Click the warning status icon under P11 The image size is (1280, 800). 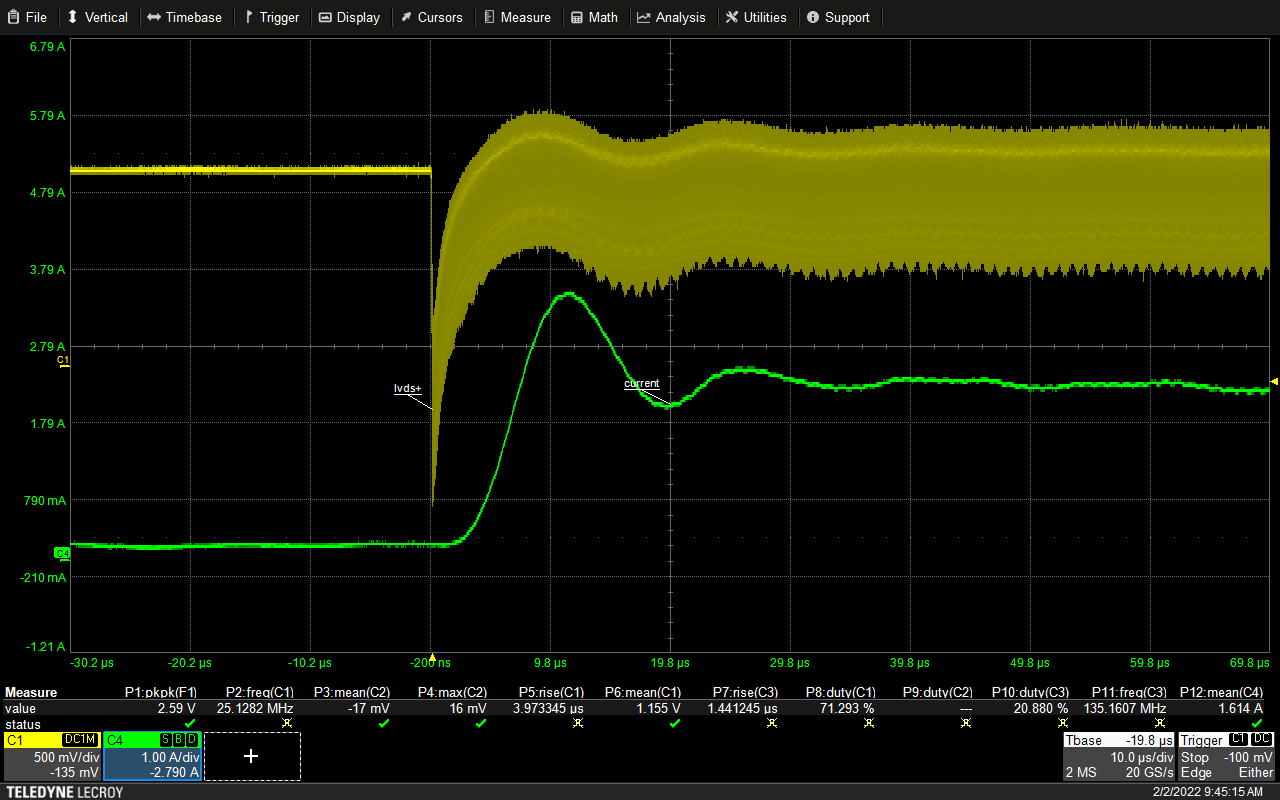click(1160, 722)
